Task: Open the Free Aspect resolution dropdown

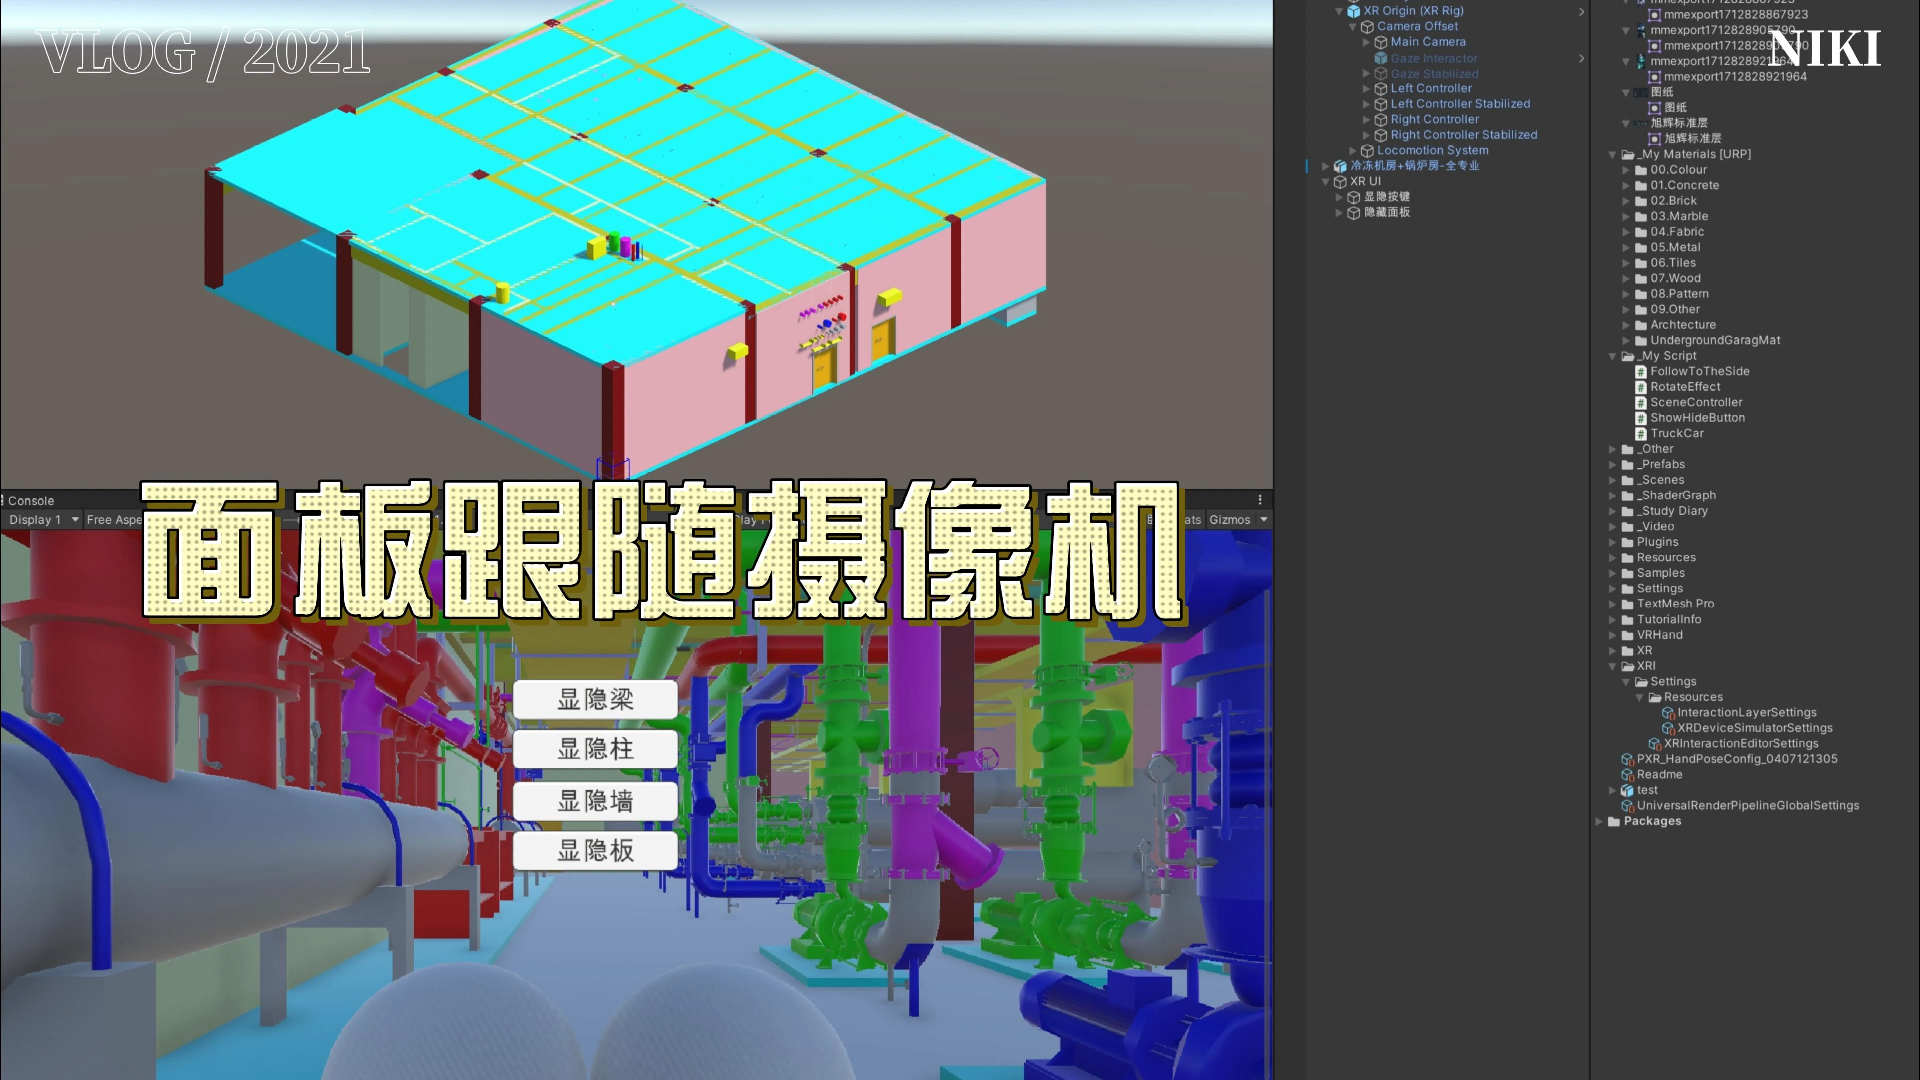Action: point(114,520)
